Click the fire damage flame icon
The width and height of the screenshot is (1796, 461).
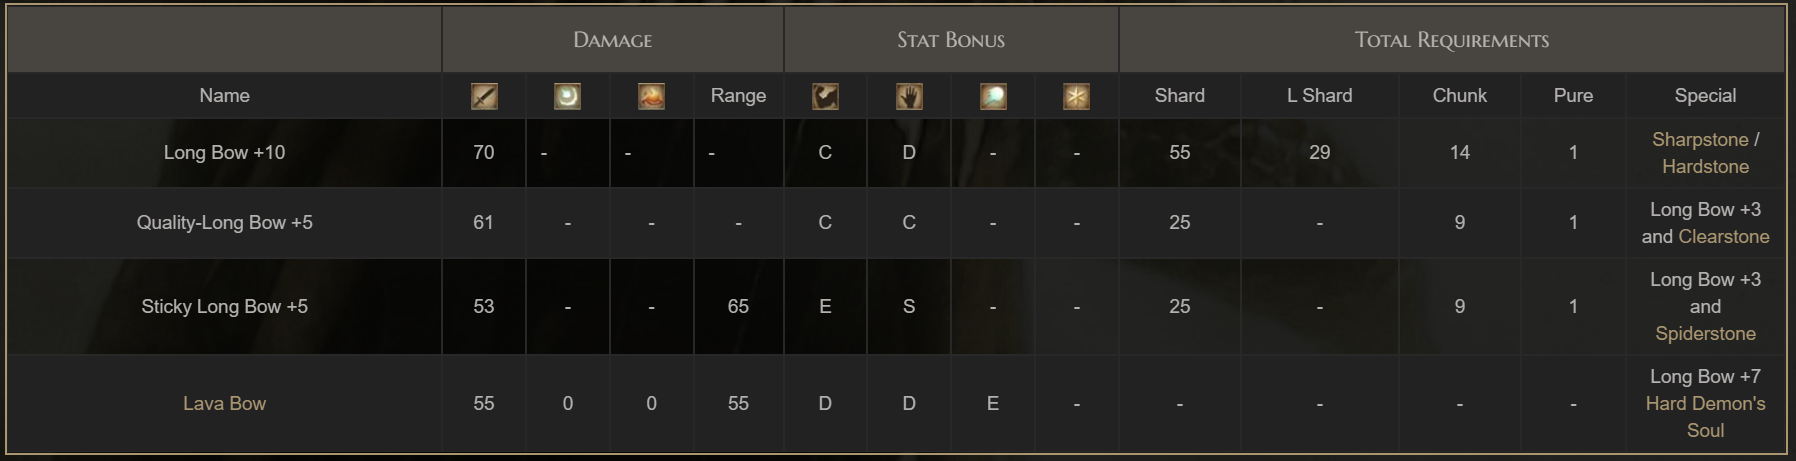(652, 96)
